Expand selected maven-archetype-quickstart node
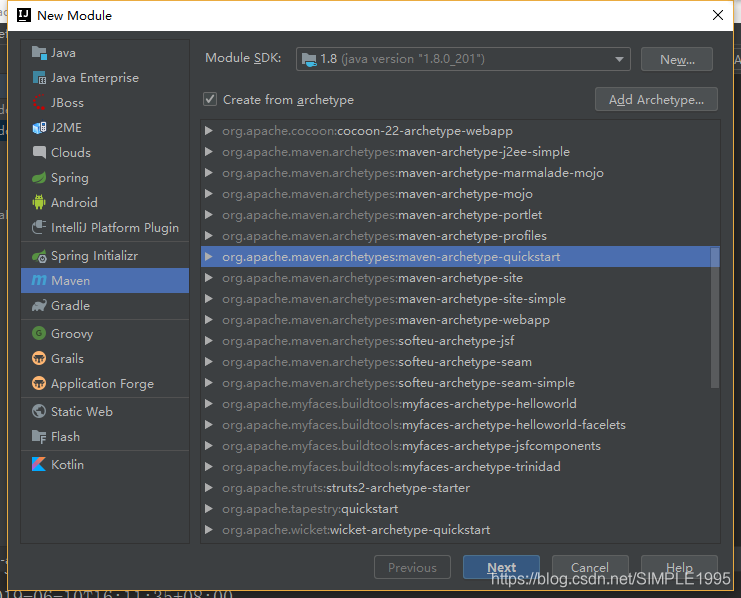Viewport: 741px width, 598px height. tap(208, 257)
